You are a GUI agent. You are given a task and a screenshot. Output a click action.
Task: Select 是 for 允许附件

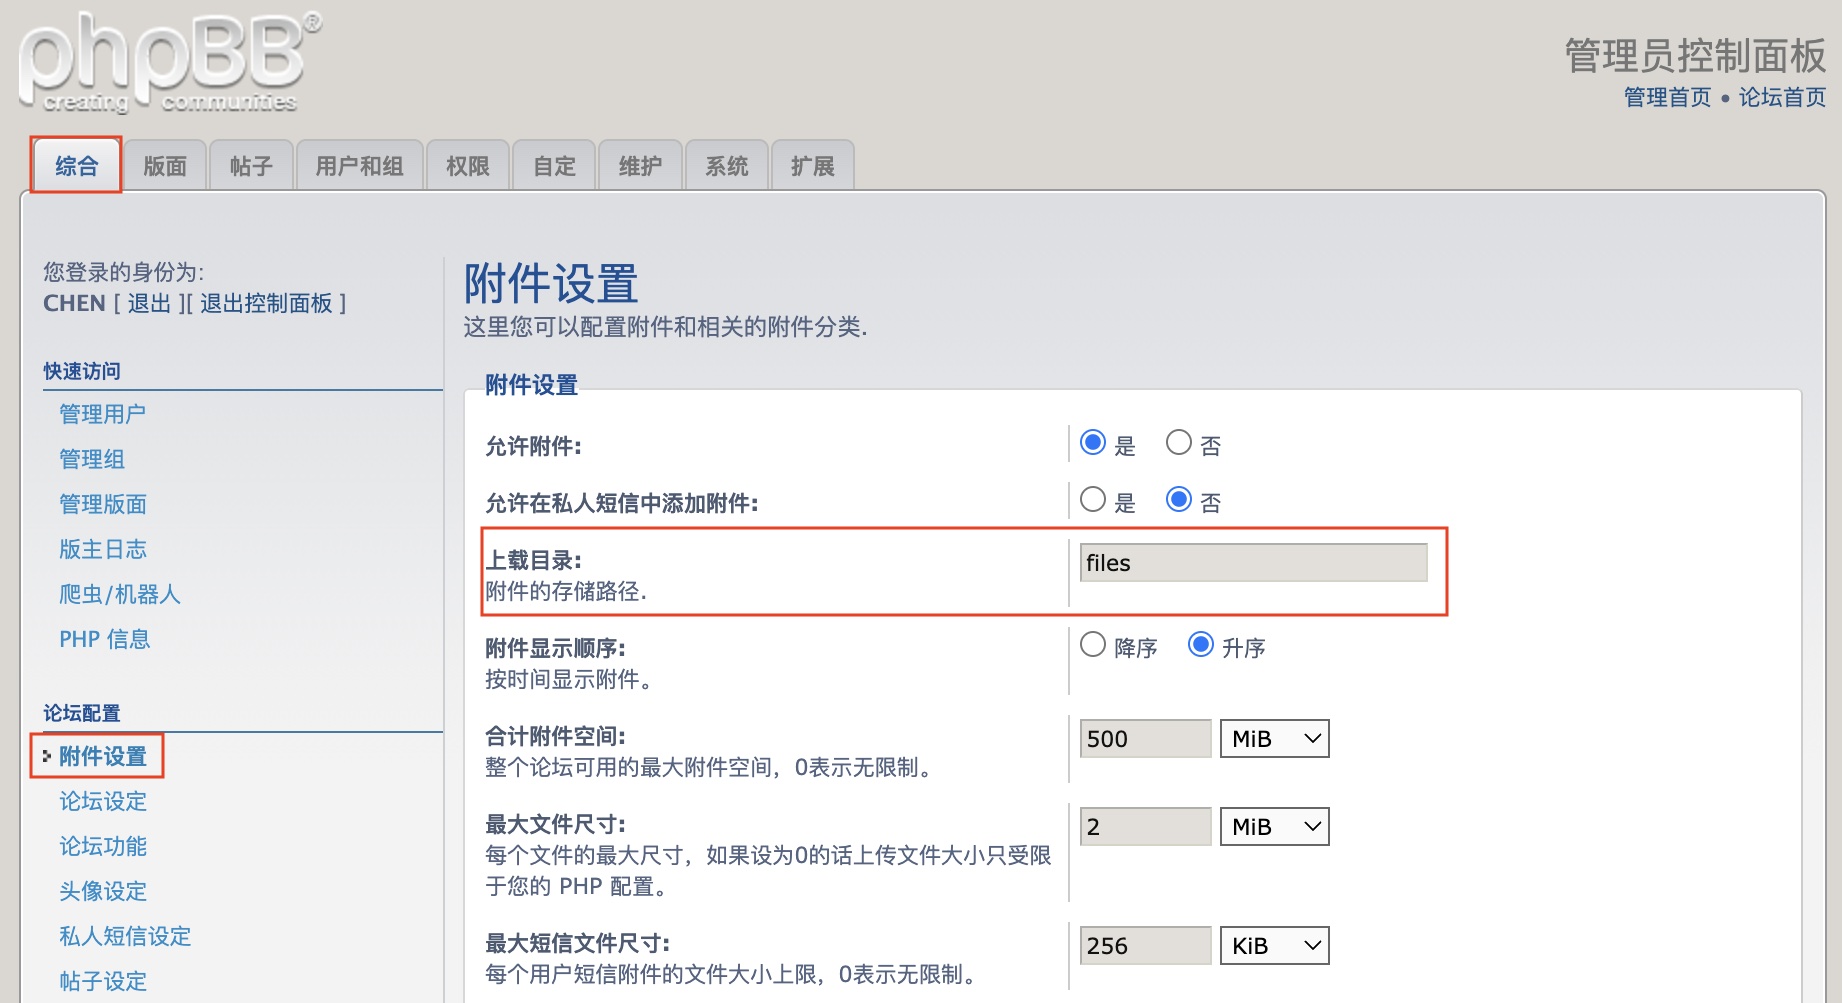[x=1093, y=443]
